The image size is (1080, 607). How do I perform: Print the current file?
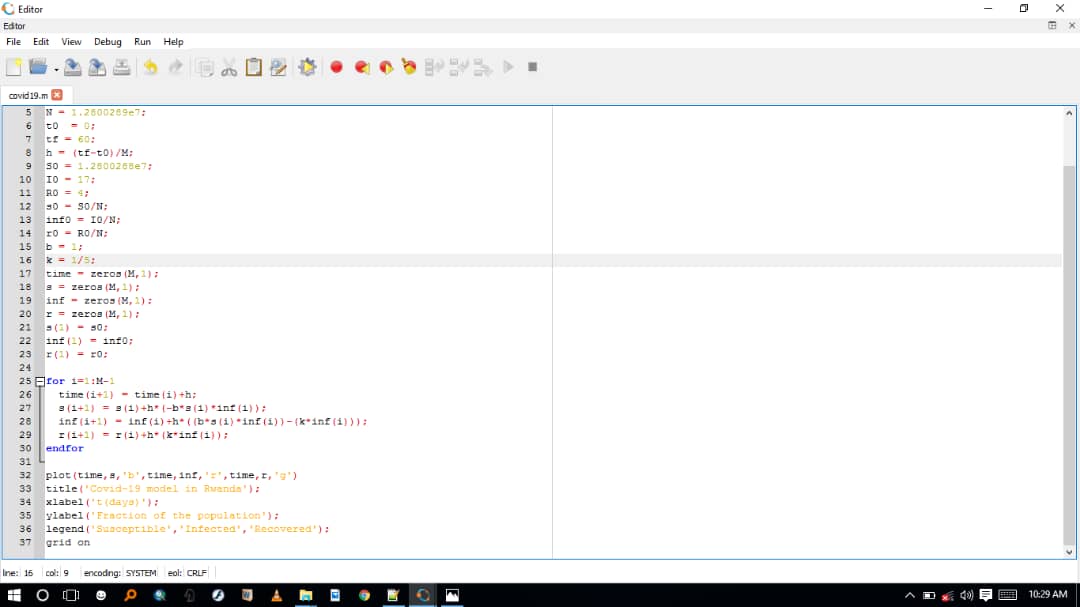[121, 67]
